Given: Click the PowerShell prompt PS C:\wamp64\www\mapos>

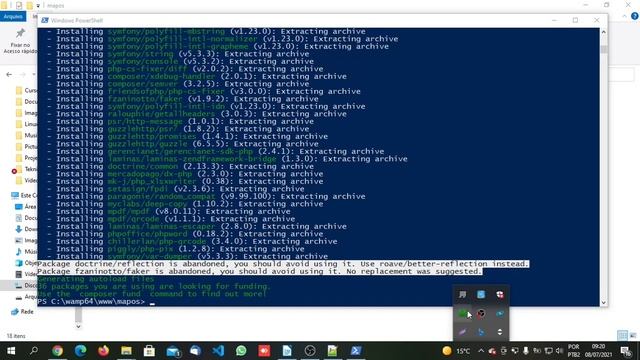Looking at the screenshot, I should tap(91, 302).
